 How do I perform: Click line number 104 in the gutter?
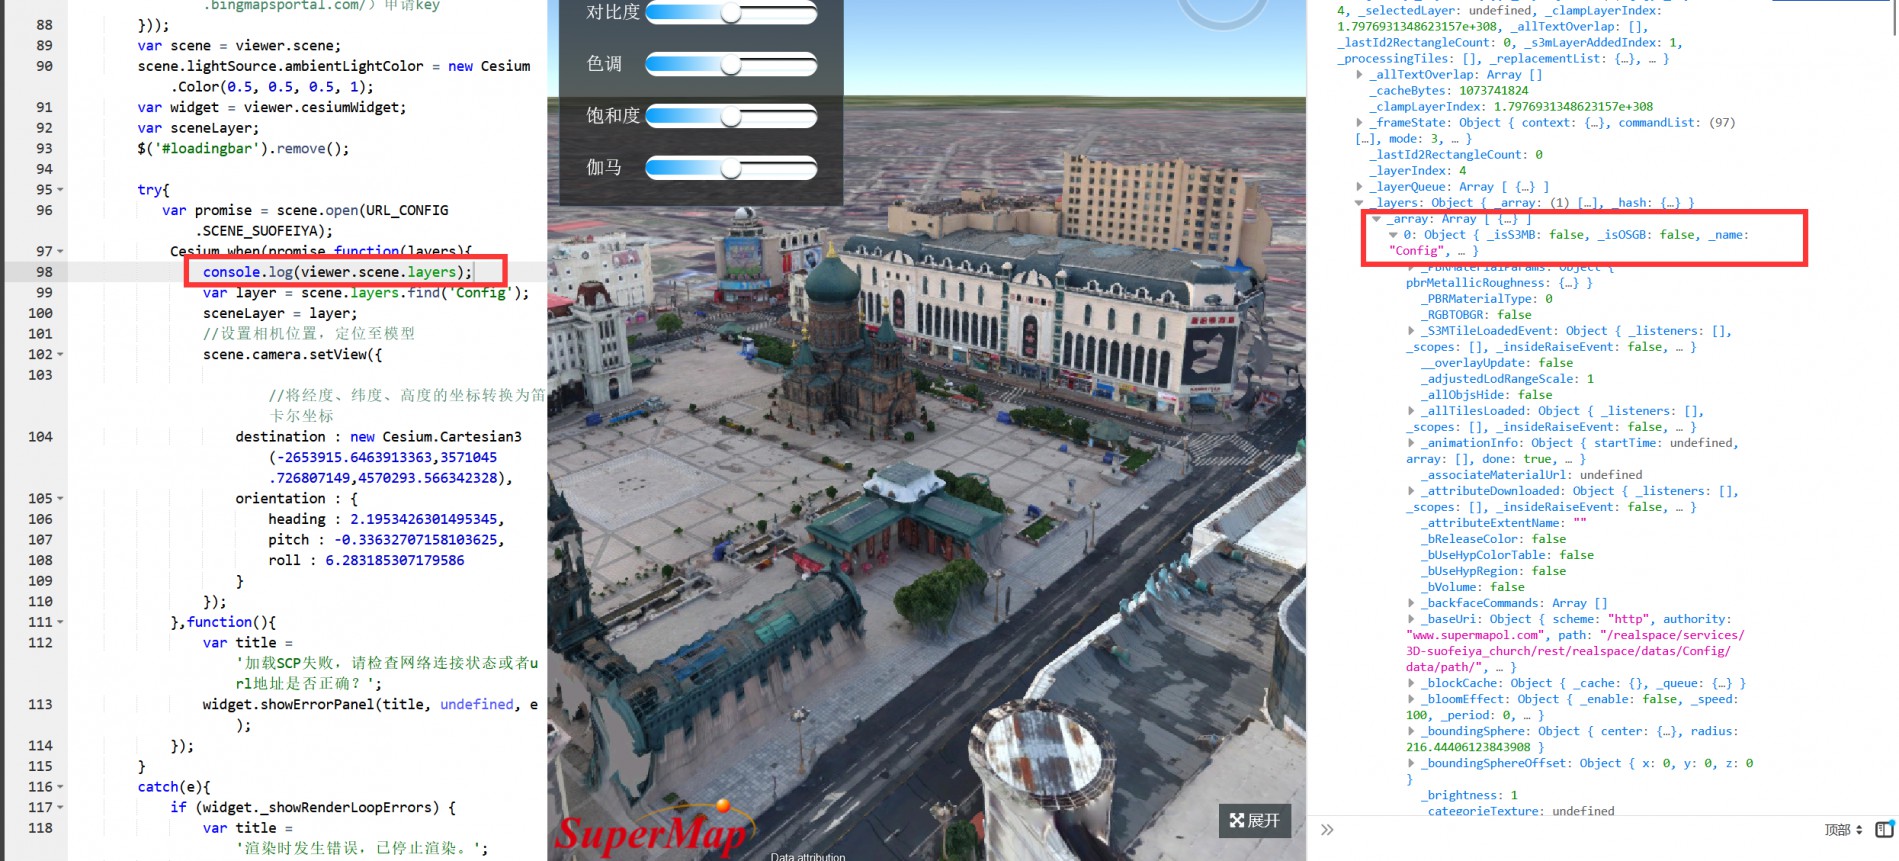40,437
